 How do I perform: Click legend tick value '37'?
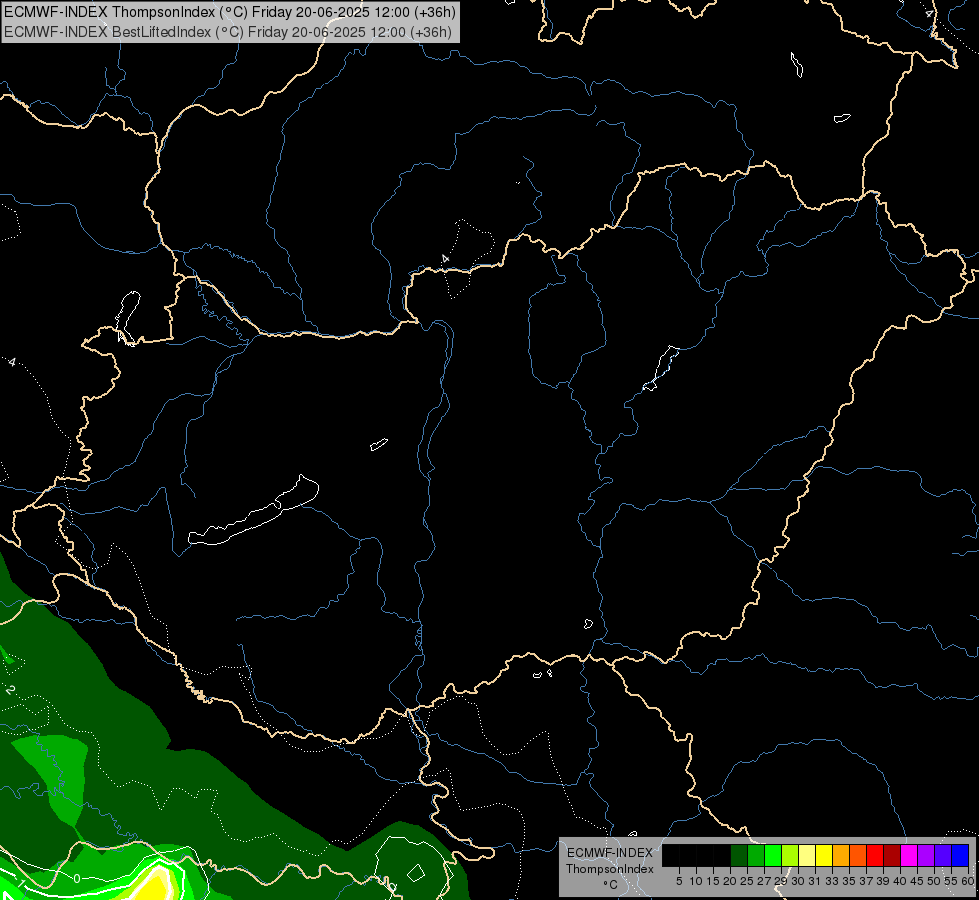867,881
